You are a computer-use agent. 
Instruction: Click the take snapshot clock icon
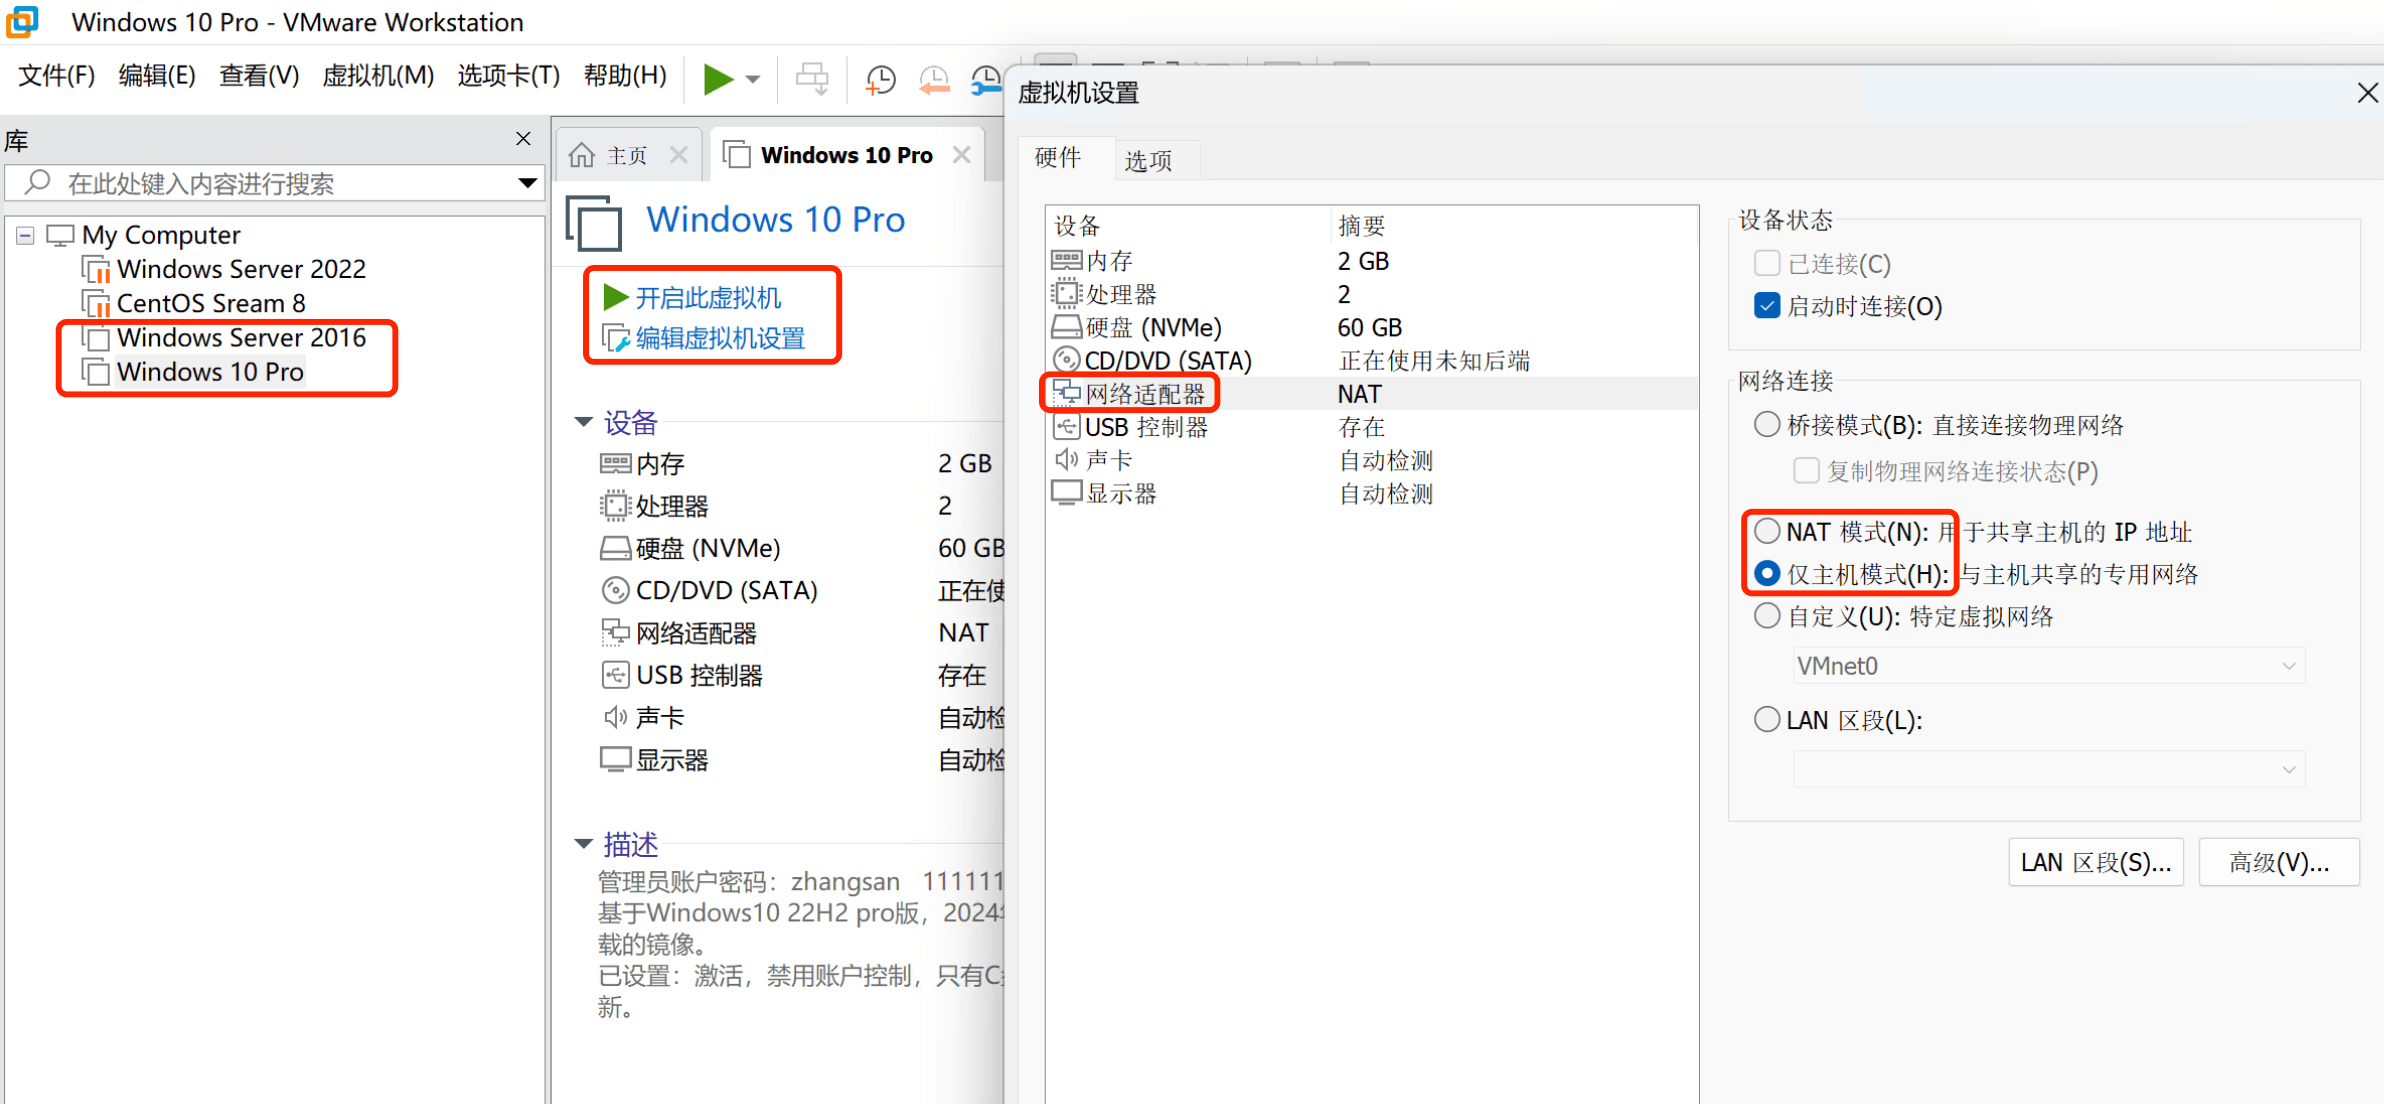pyautogui.click(x=880, y=80)
